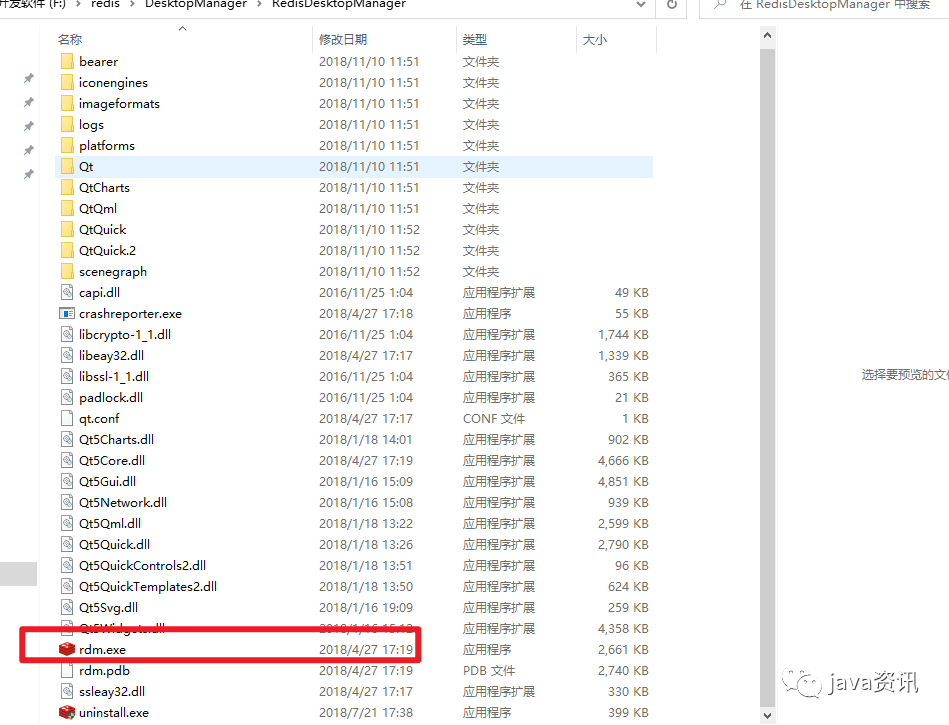Click the PDB 文件 type cell
This screenshot has height=725, width=949.
click(x=489, y=671)
